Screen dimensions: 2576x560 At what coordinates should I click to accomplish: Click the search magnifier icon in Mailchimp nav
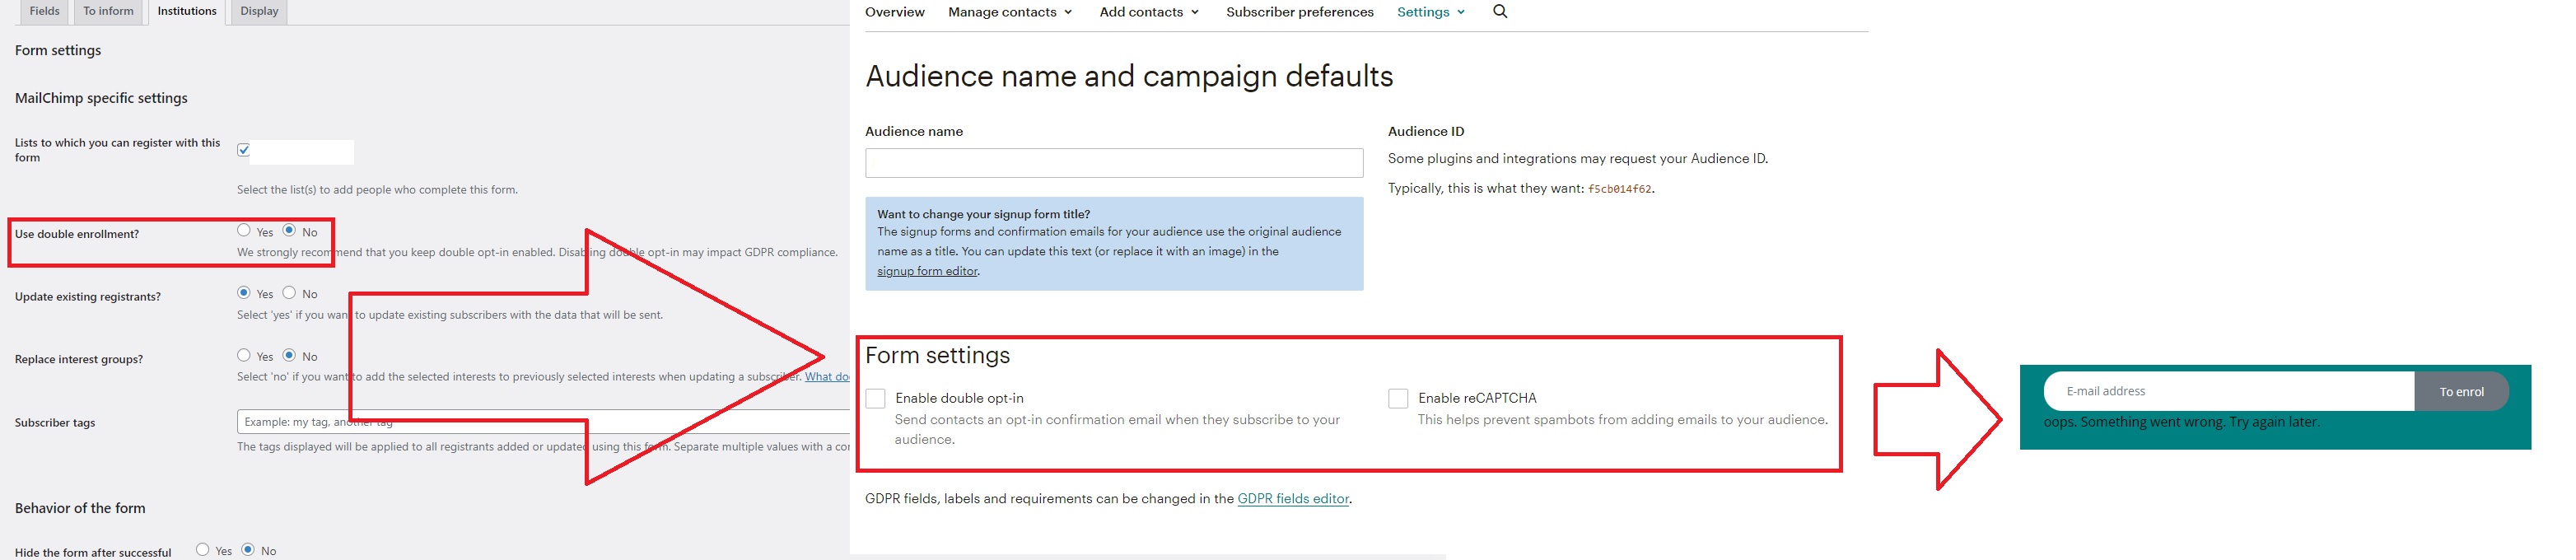tap(1500, 11)
